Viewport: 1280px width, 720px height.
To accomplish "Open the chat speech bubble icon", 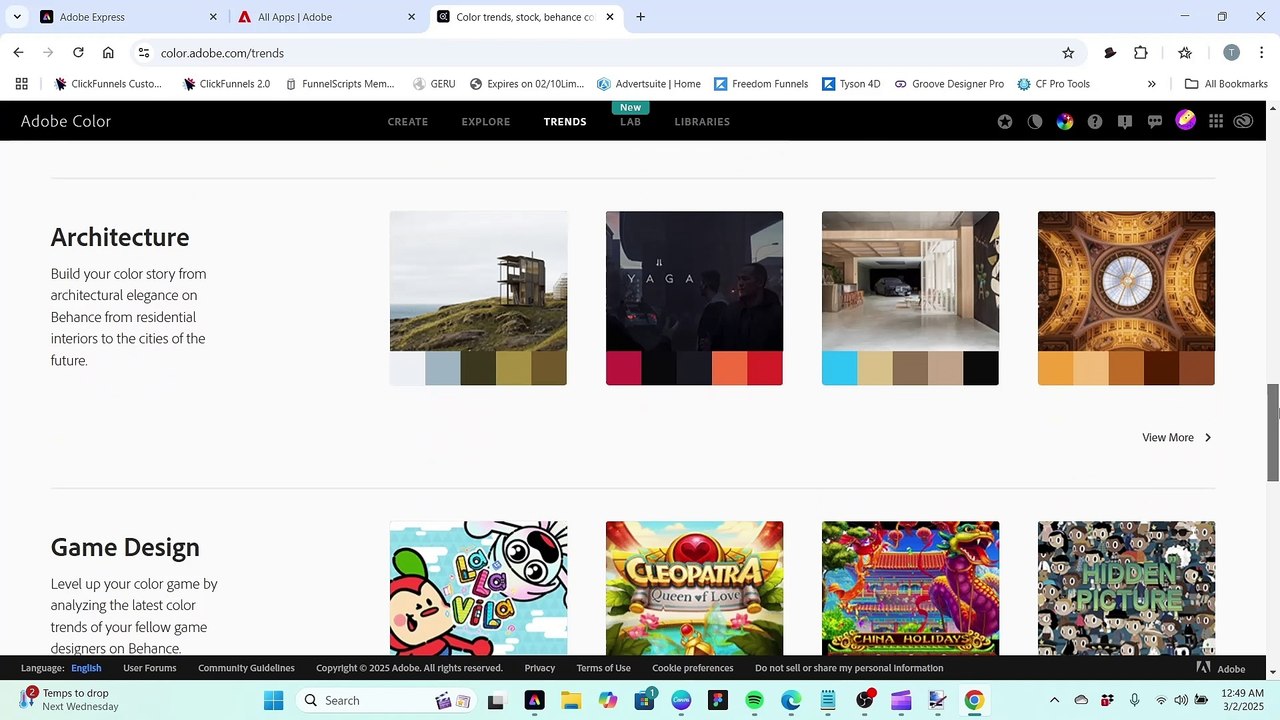I will (1155, 121).
